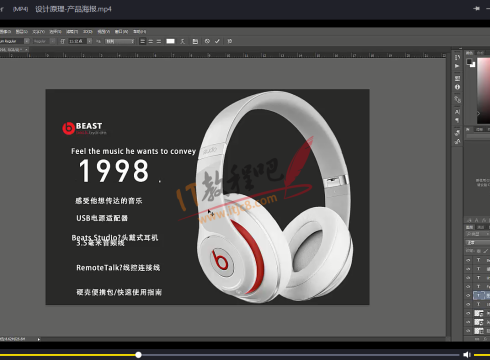Open the 帮助(H) Help menu
Screen dimensions: 490x360
point(140,32)
